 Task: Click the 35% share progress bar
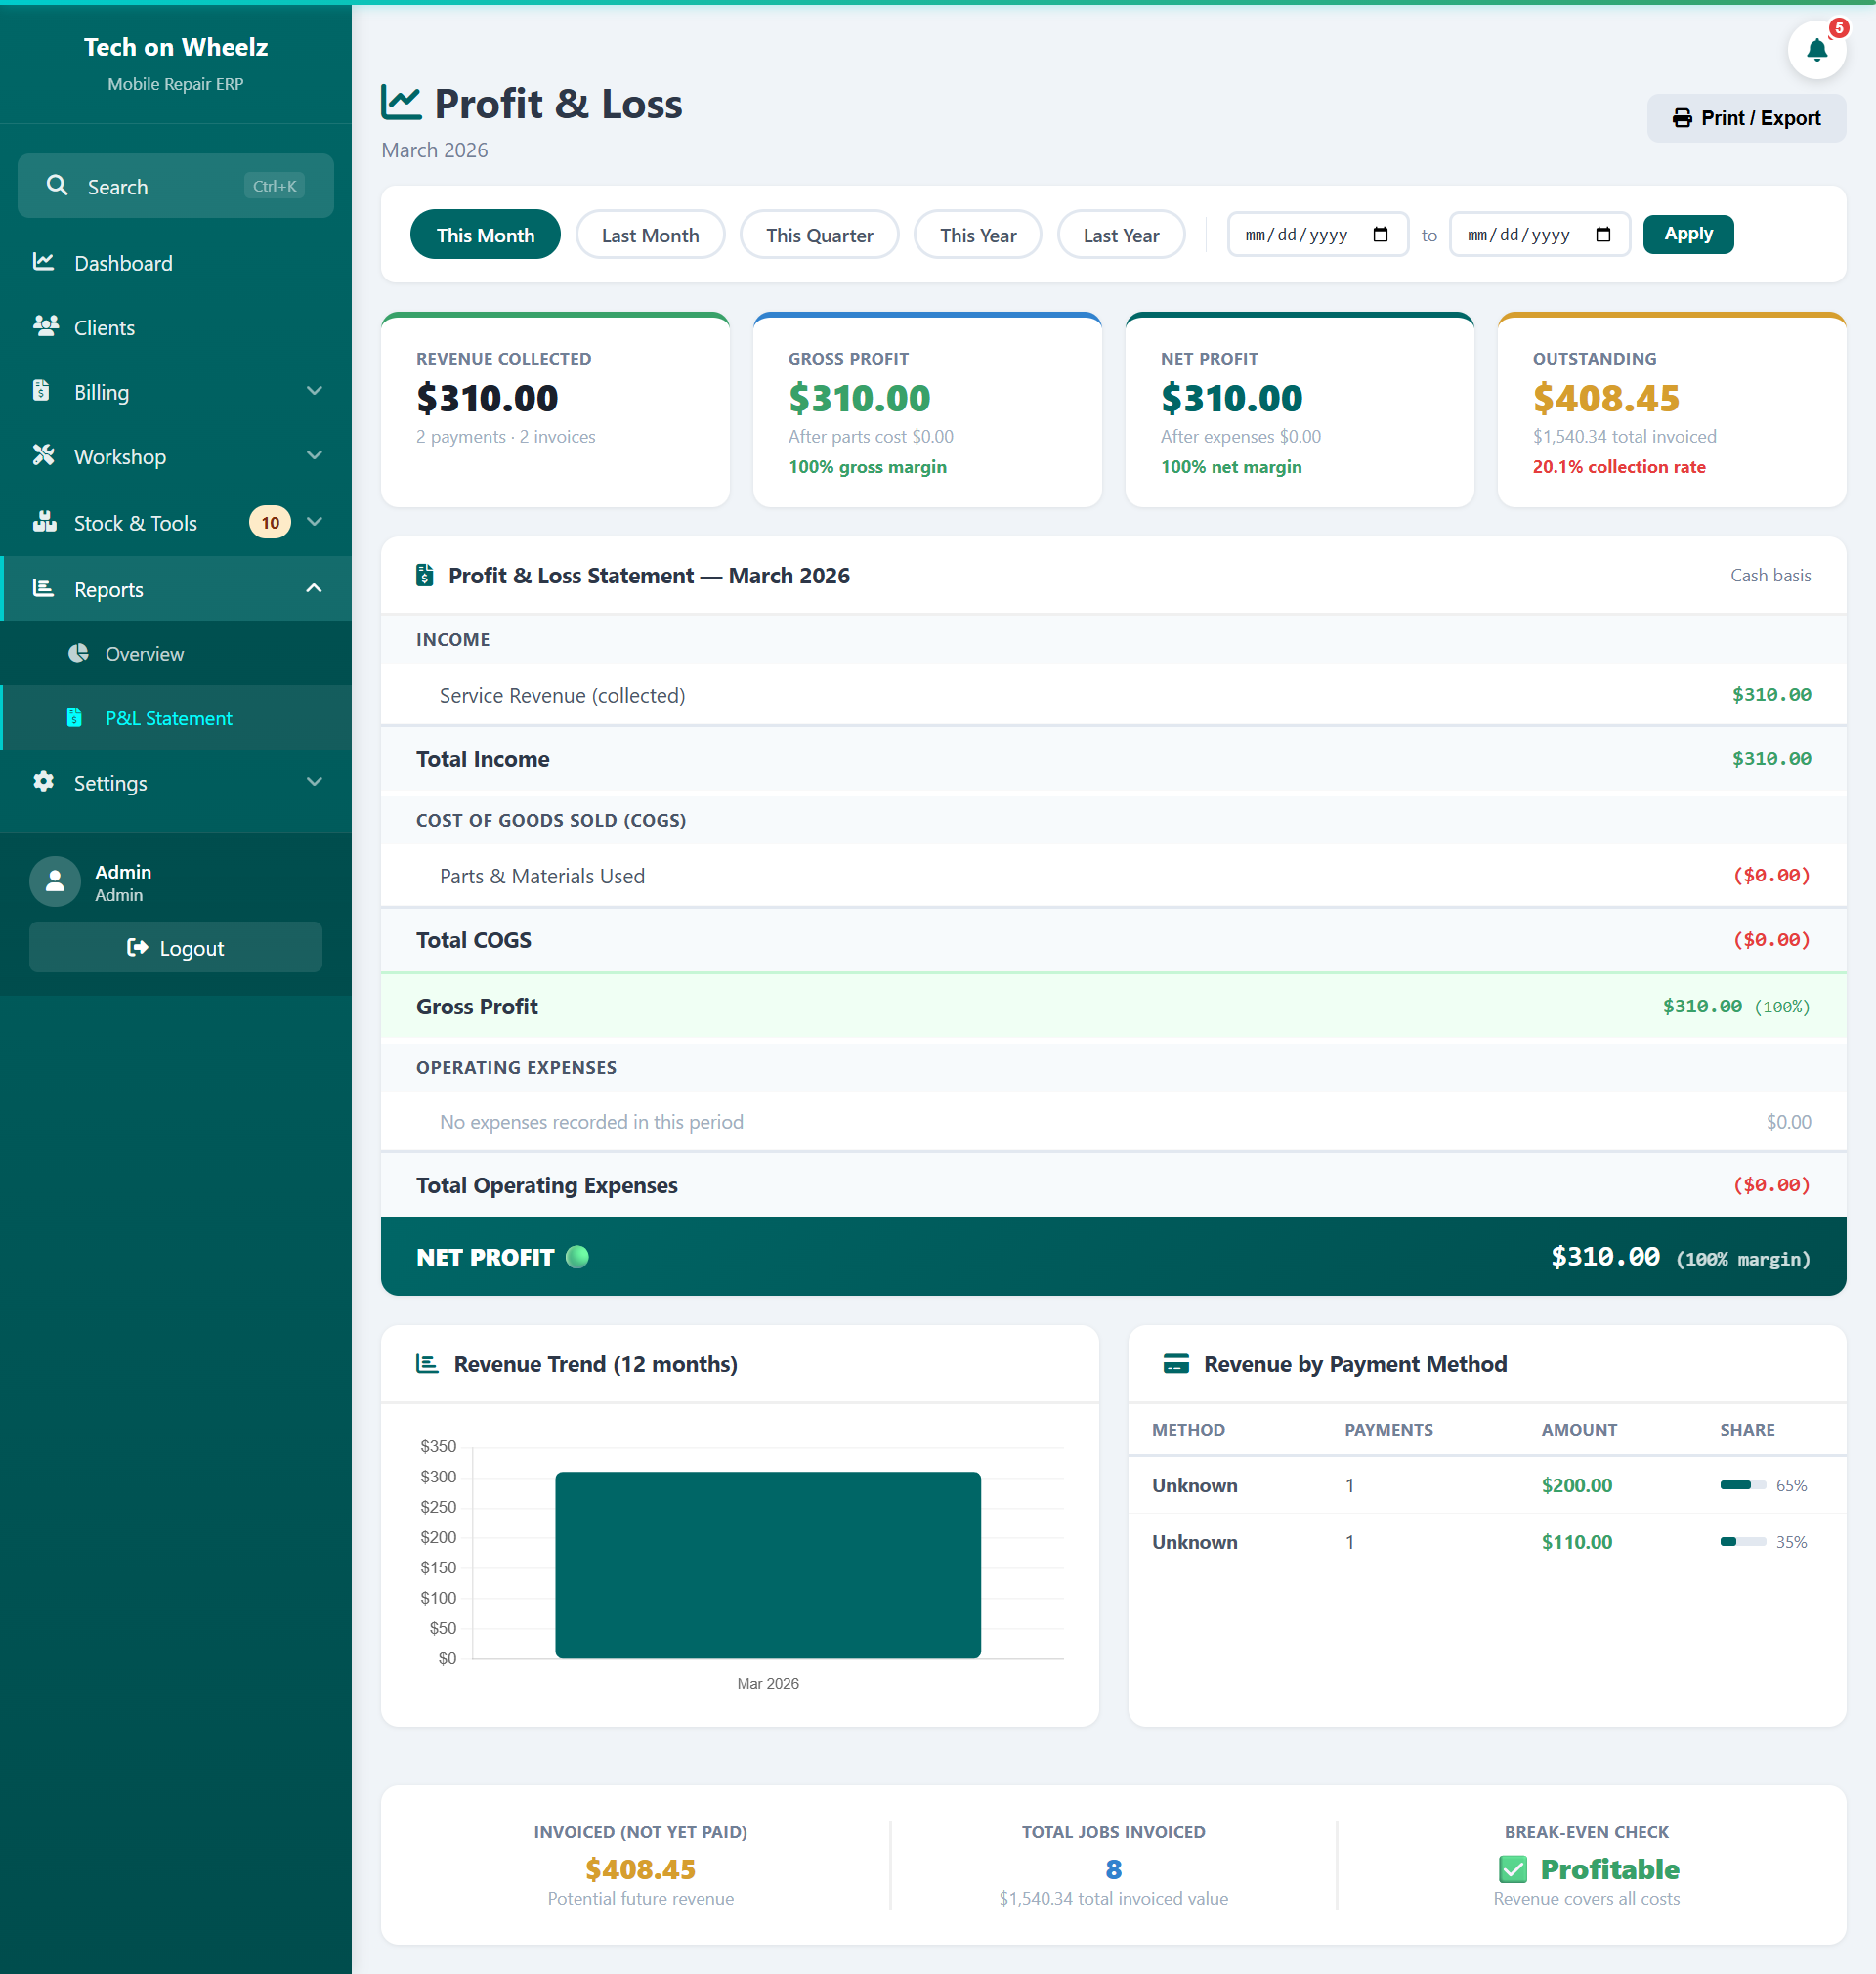point(1743,1541)
